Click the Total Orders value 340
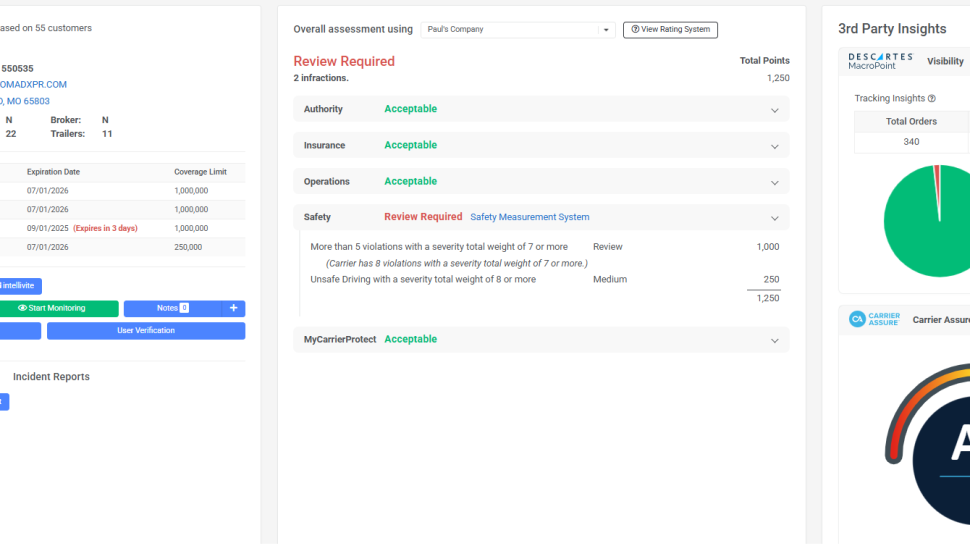Screen dimensions: 970x546 [x=911, y=142]
